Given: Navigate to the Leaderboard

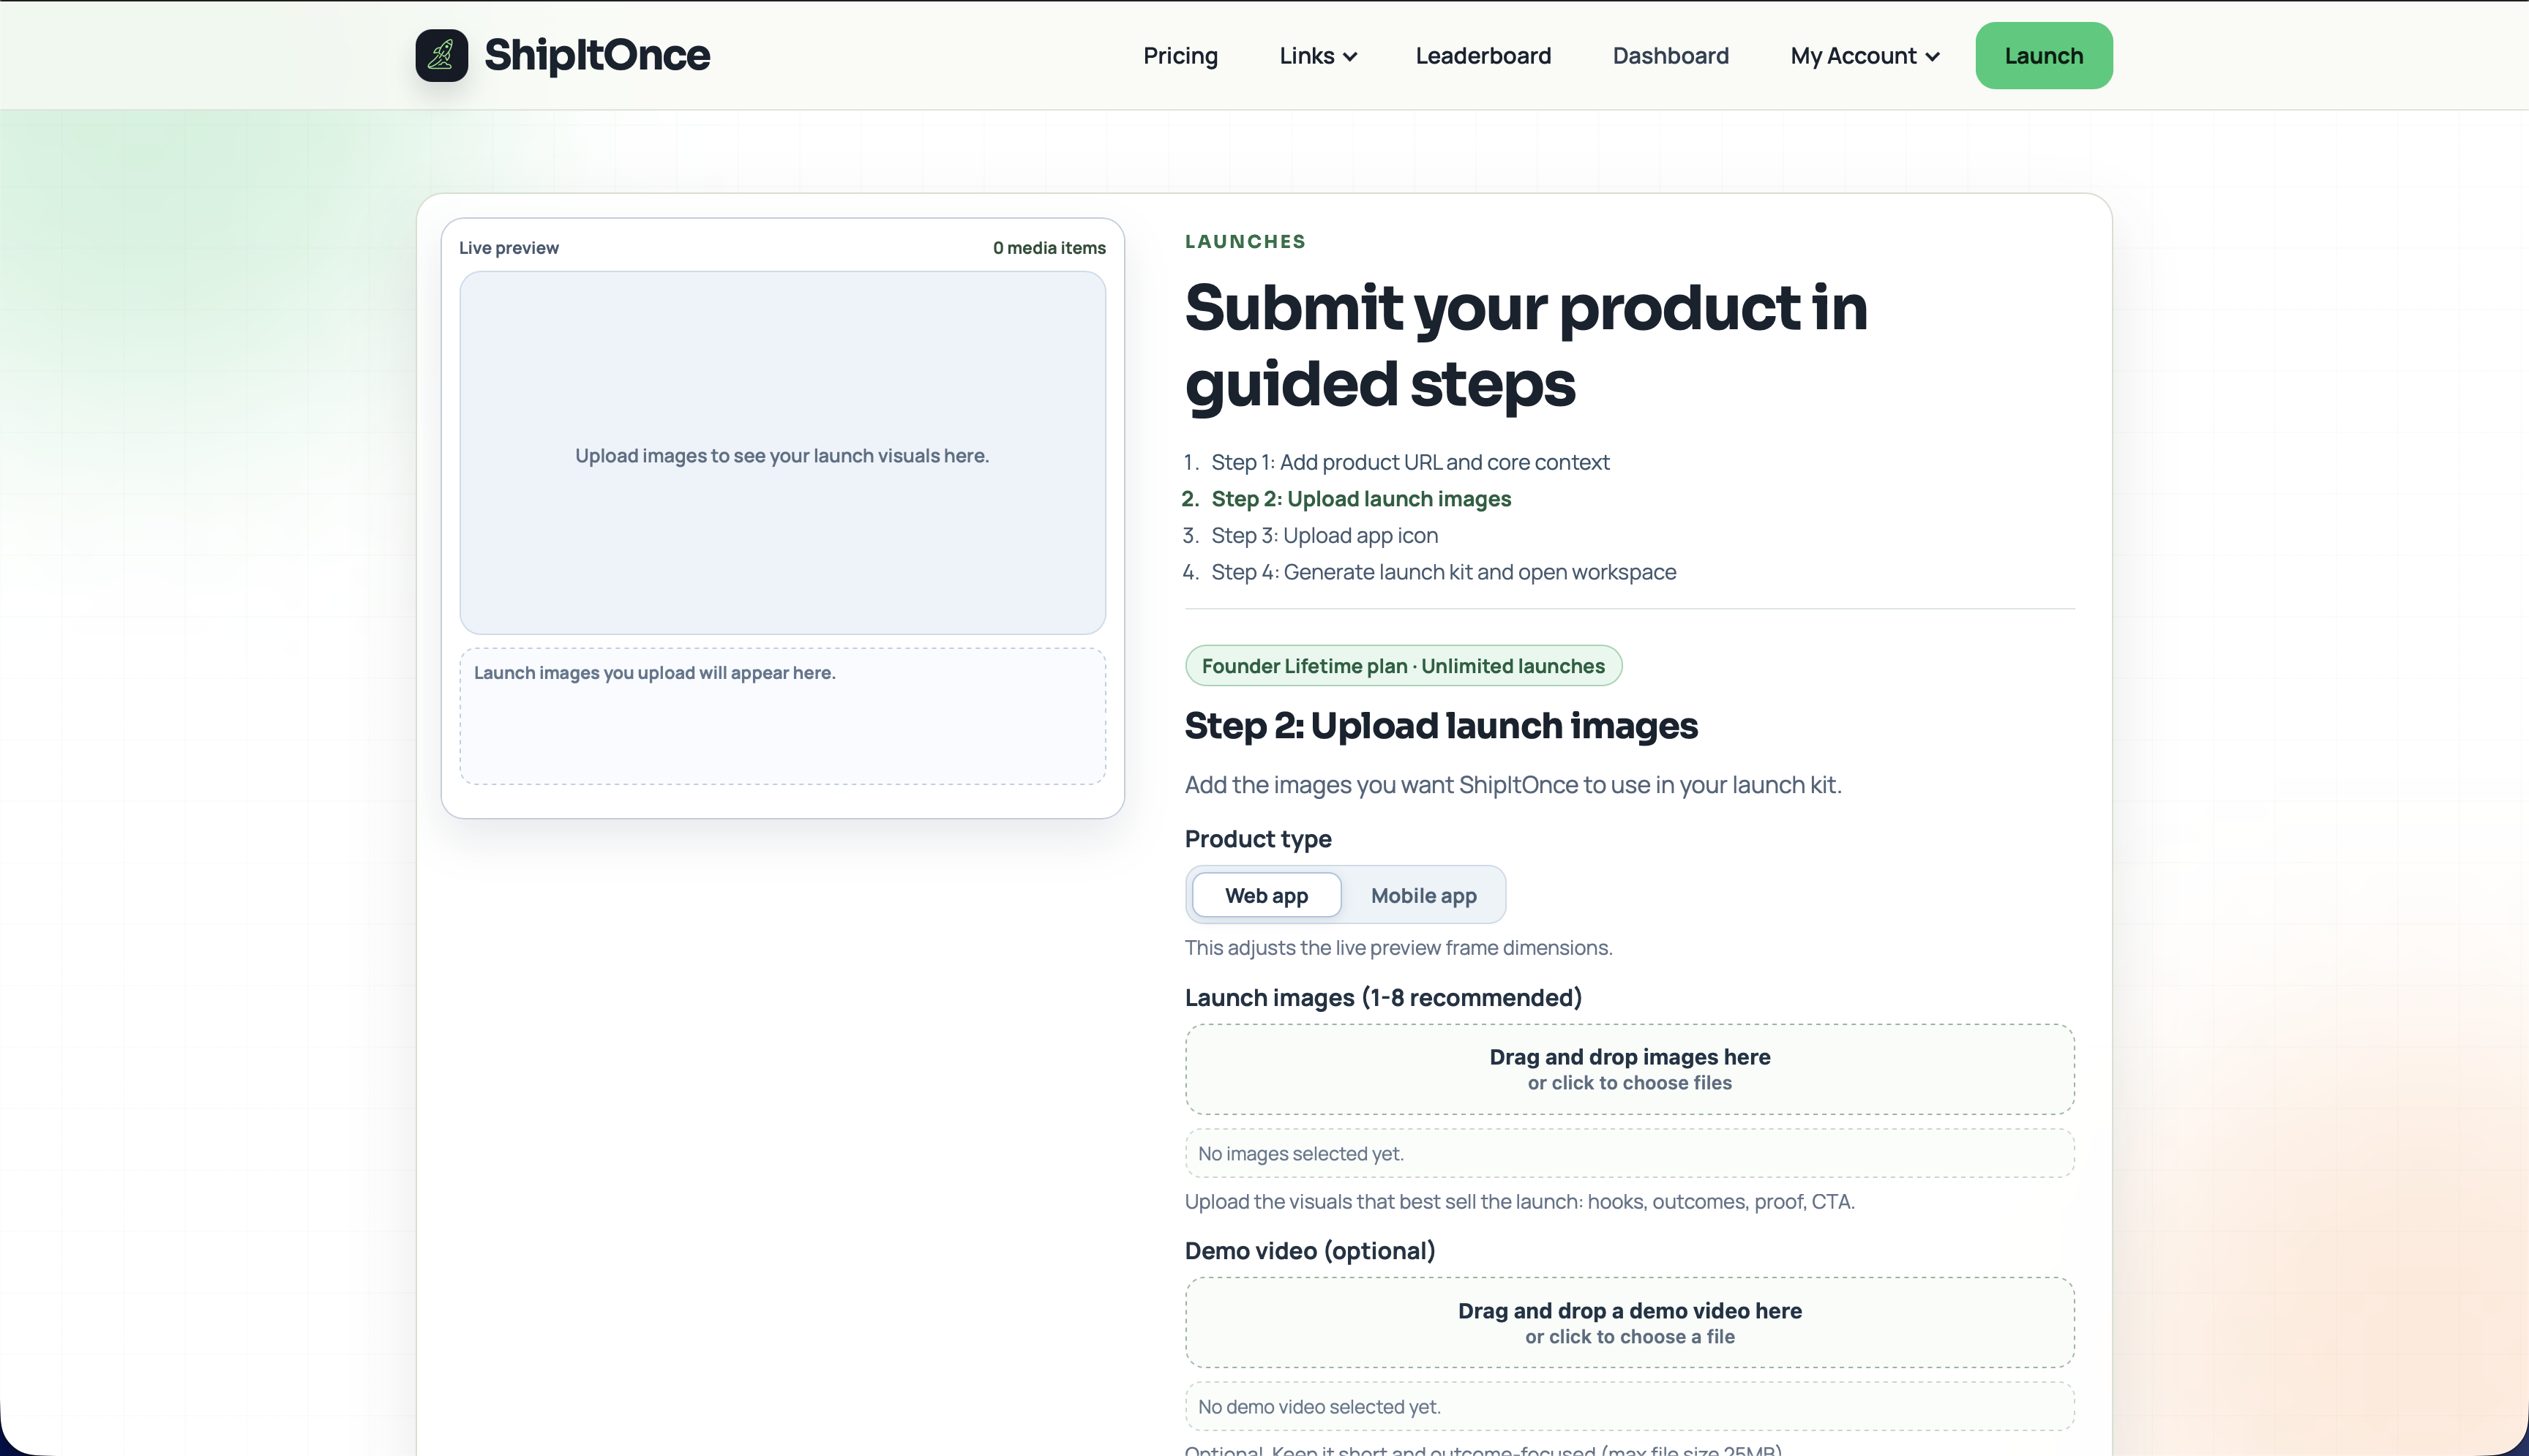Looking at the screenshot, I should click(x=1483, y=55).
